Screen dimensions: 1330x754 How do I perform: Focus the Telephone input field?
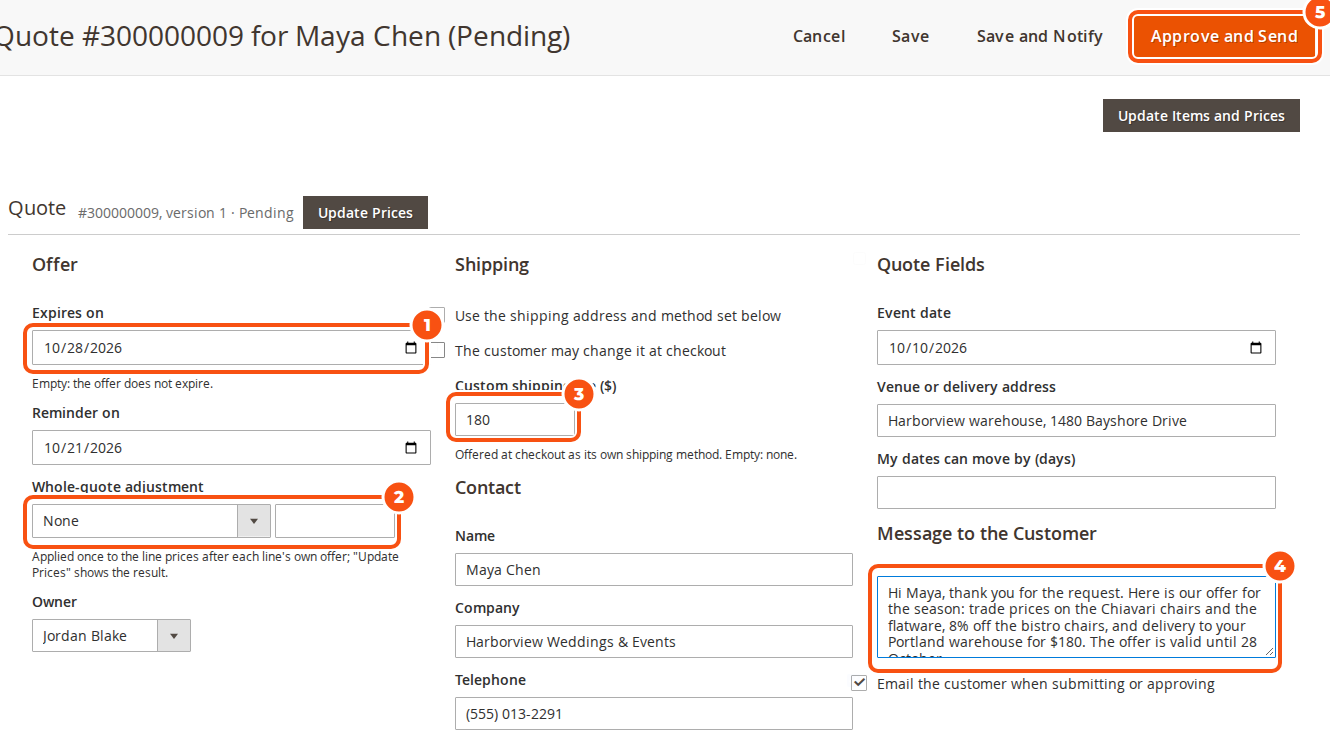point(654,714)
